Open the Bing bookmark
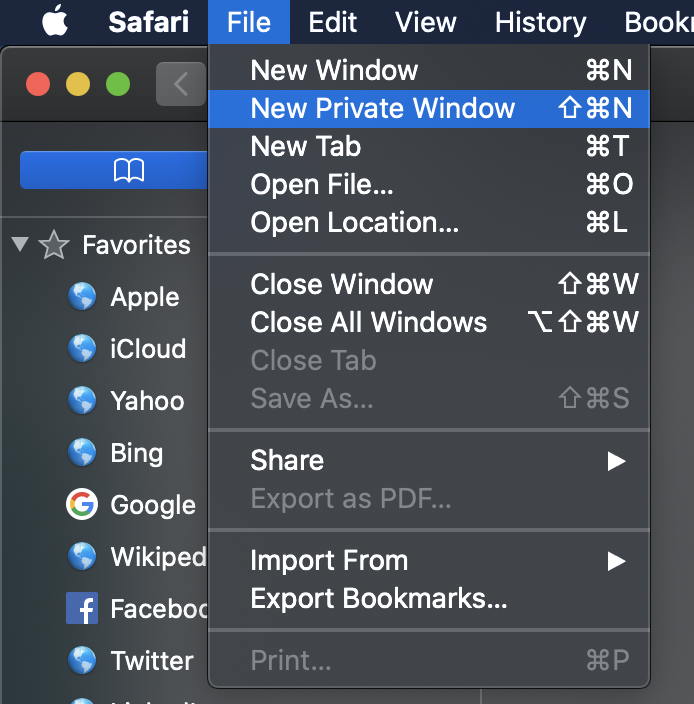 [x=115, y=453]
